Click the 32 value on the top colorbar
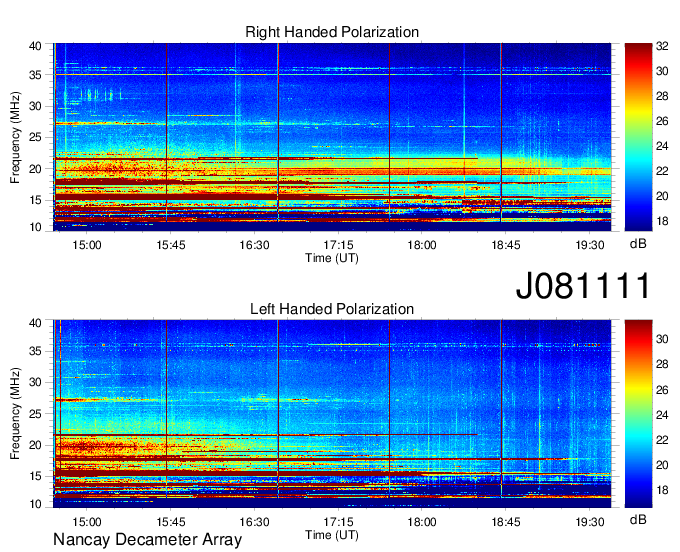680x552 pixels. [662, 46]
